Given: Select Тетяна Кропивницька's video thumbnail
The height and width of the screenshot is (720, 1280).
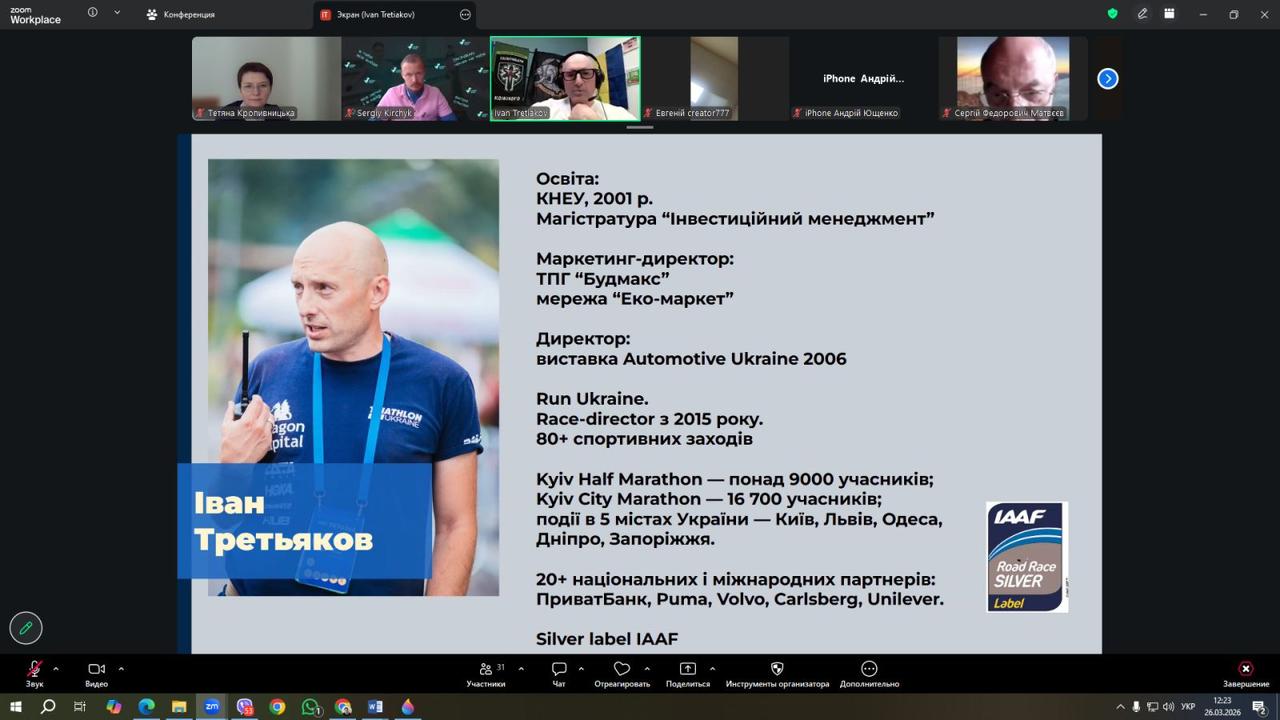Looking at the screenshot, I should pyautogui.click(x=266, y=79).
